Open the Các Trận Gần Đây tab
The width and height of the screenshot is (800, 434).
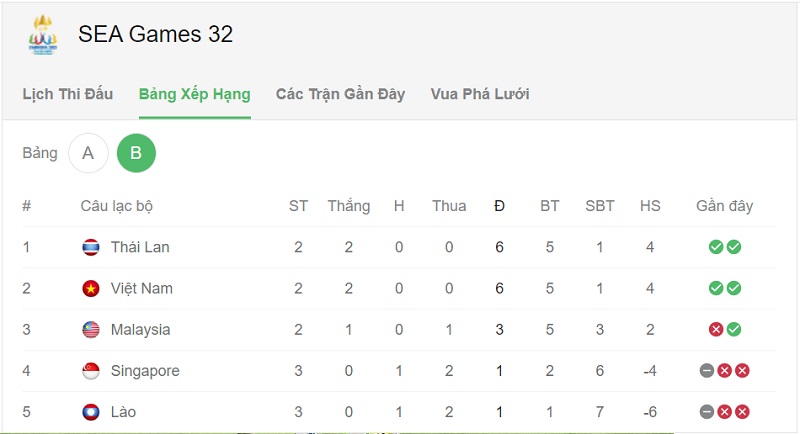point(340,94)
